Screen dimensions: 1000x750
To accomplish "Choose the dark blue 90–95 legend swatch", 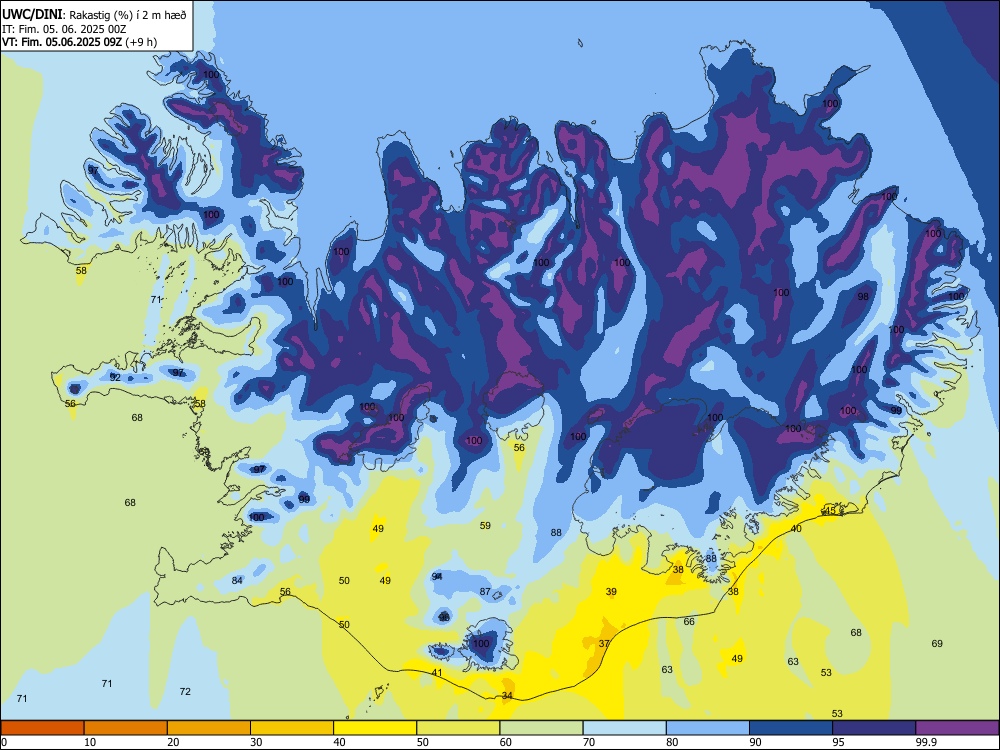I will [x=791, y=728].
